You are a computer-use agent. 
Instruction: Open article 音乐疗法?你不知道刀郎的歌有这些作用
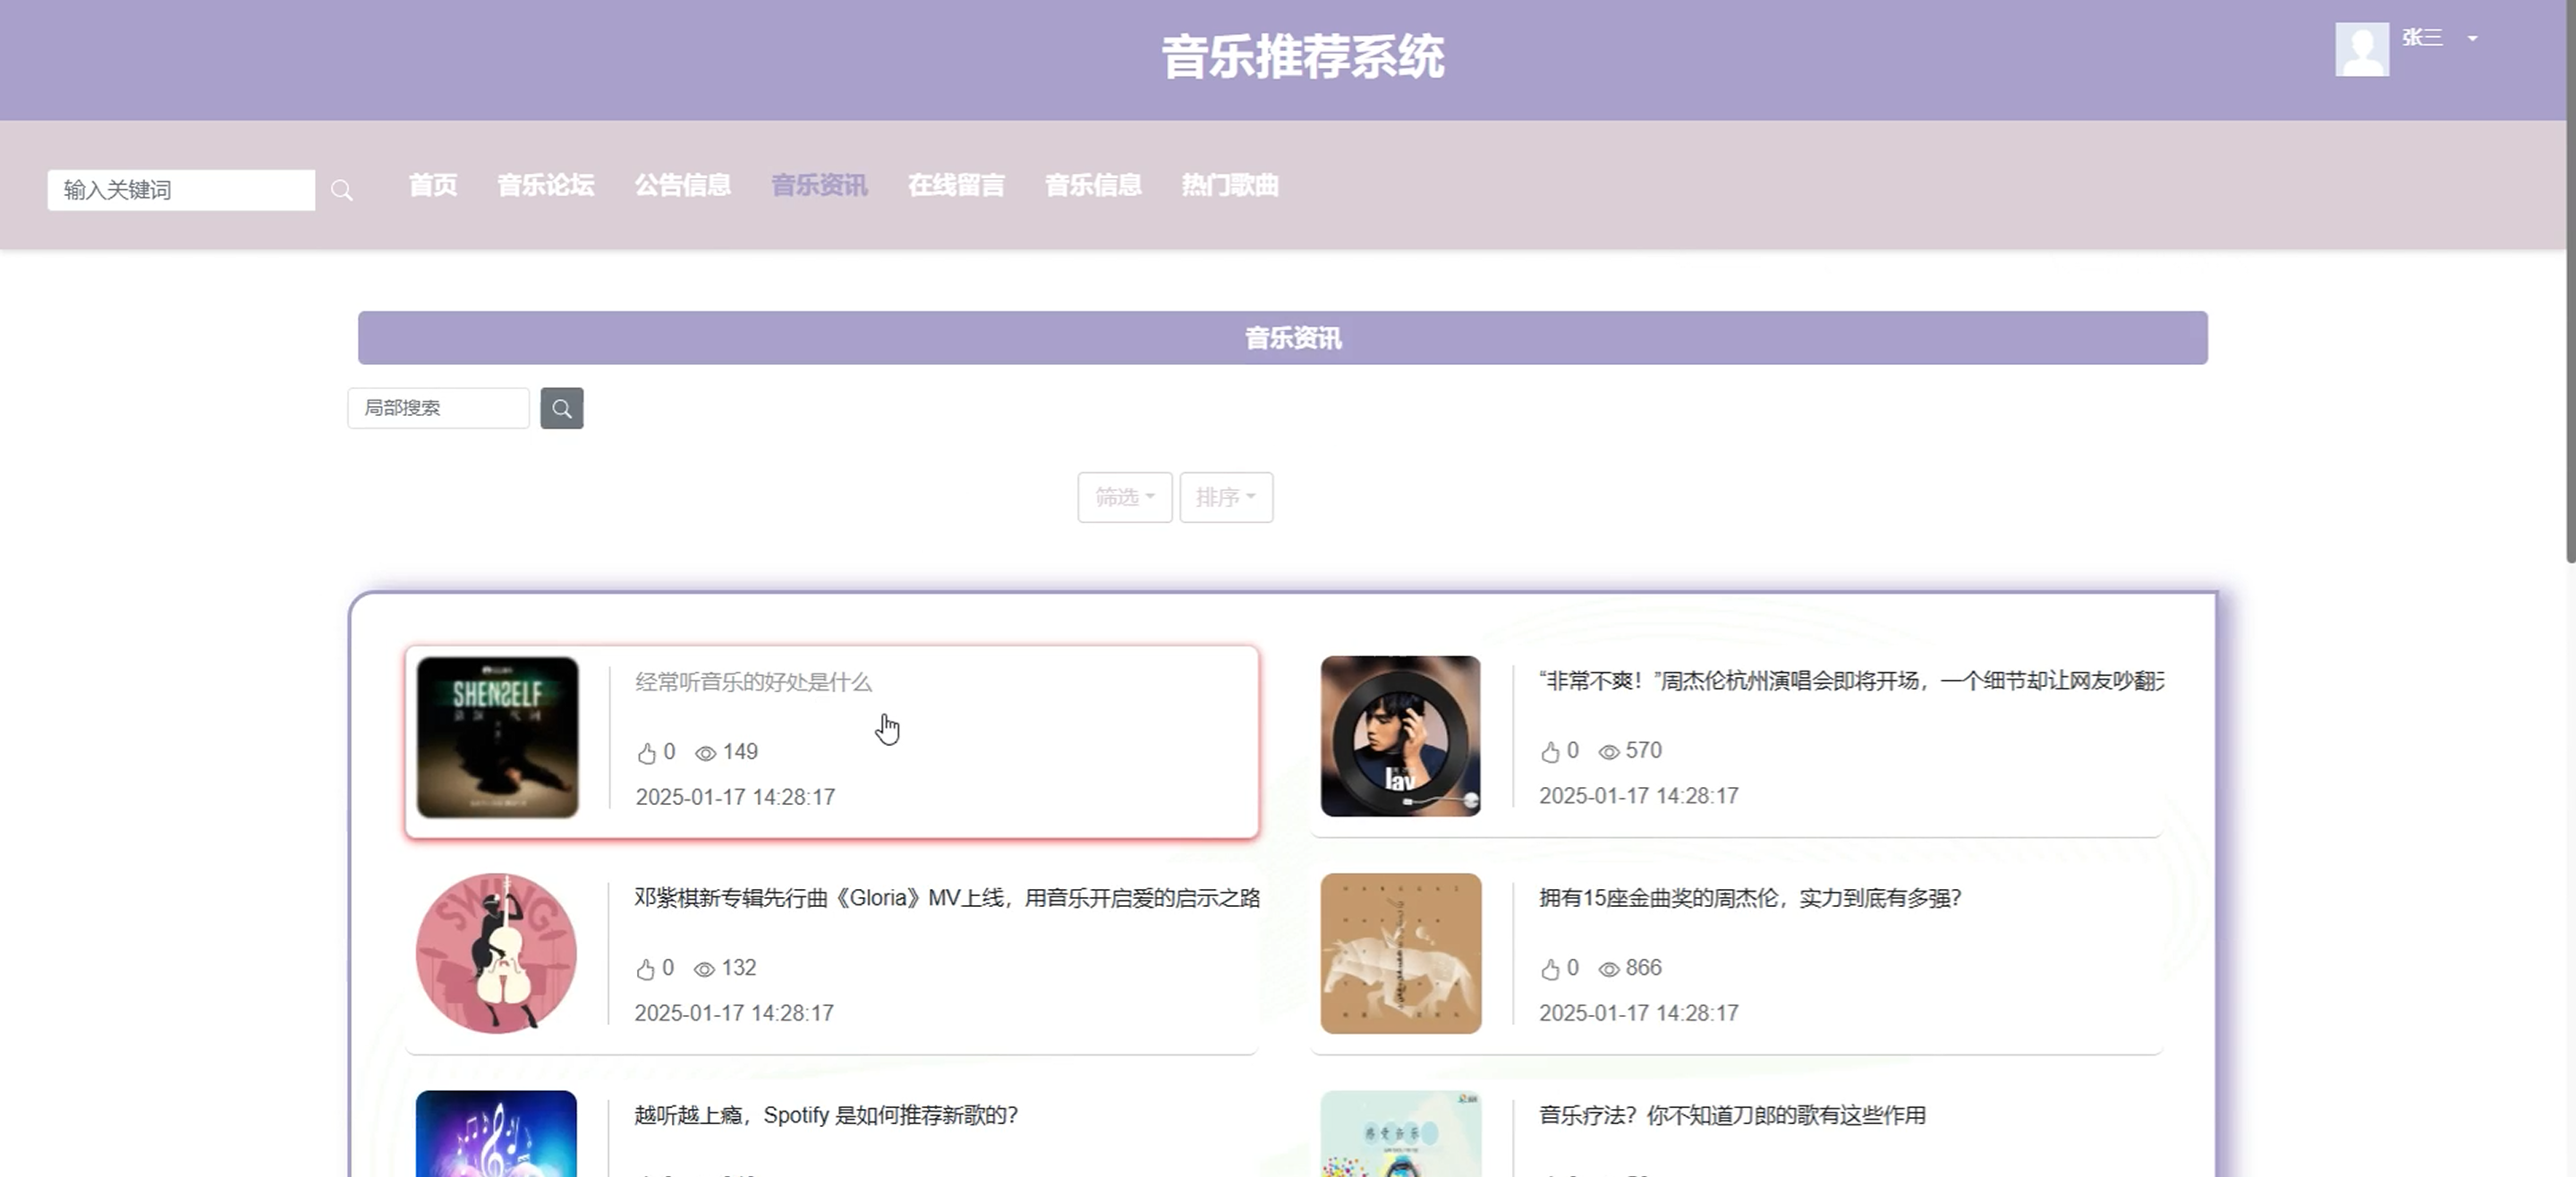[x=1732, y=1115]
